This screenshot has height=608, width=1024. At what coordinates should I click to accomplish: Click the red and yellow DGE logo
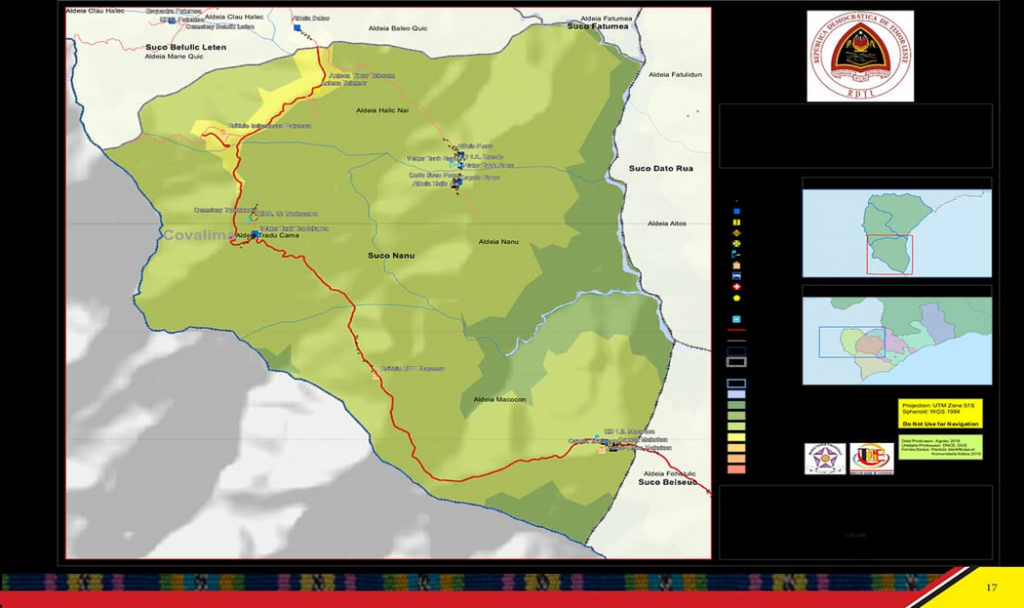coord(871,458)
